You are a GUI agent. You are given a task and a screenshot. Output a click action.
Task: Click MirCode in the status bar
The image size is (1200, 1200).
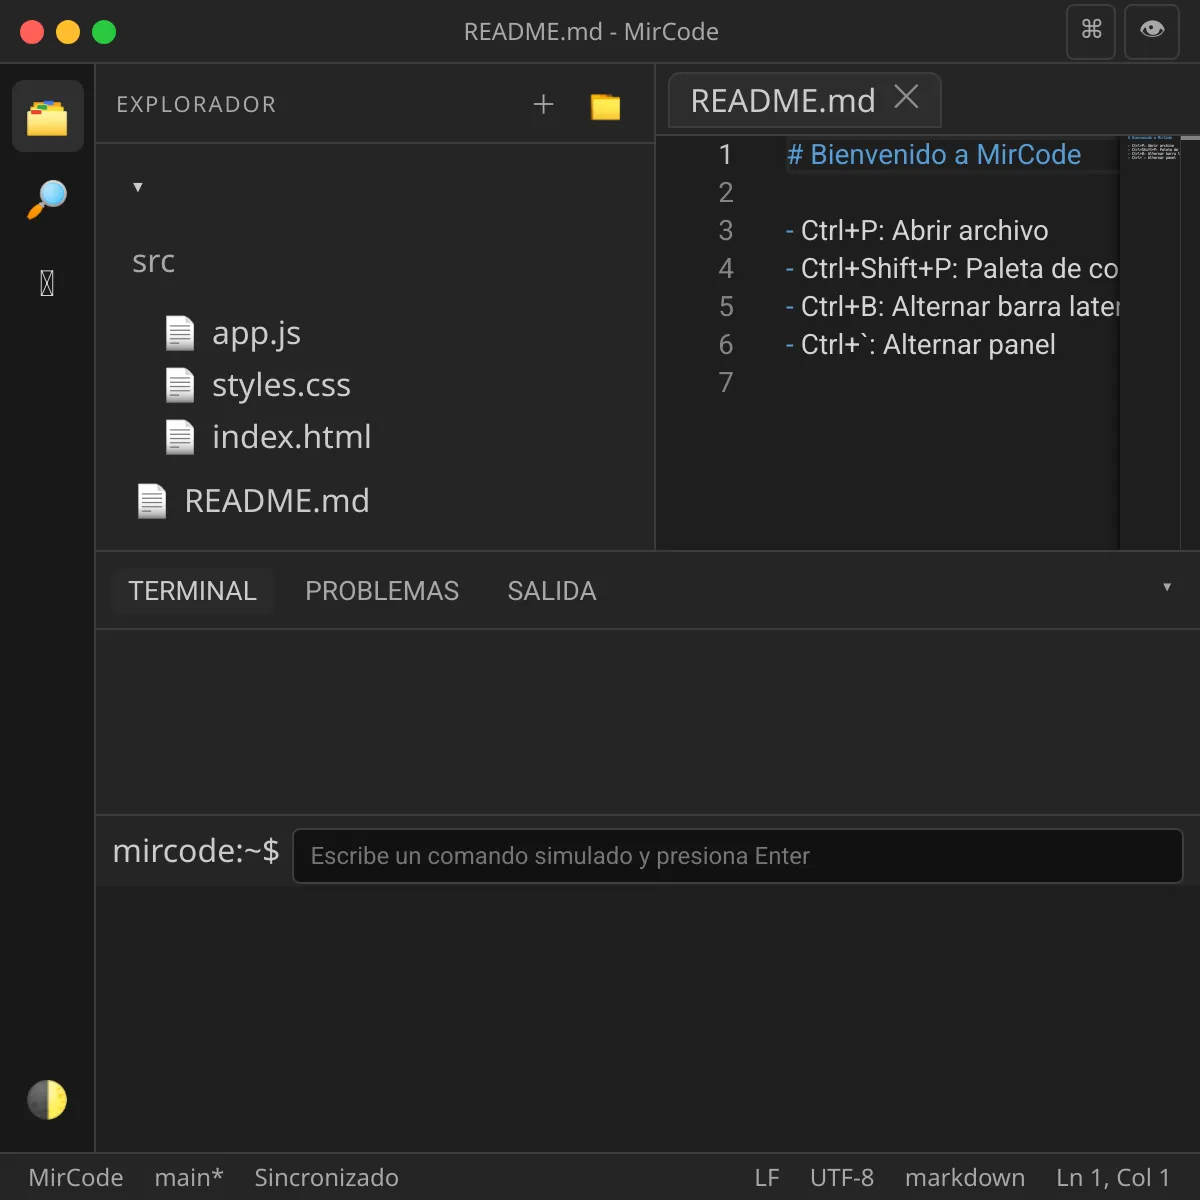76,1178
